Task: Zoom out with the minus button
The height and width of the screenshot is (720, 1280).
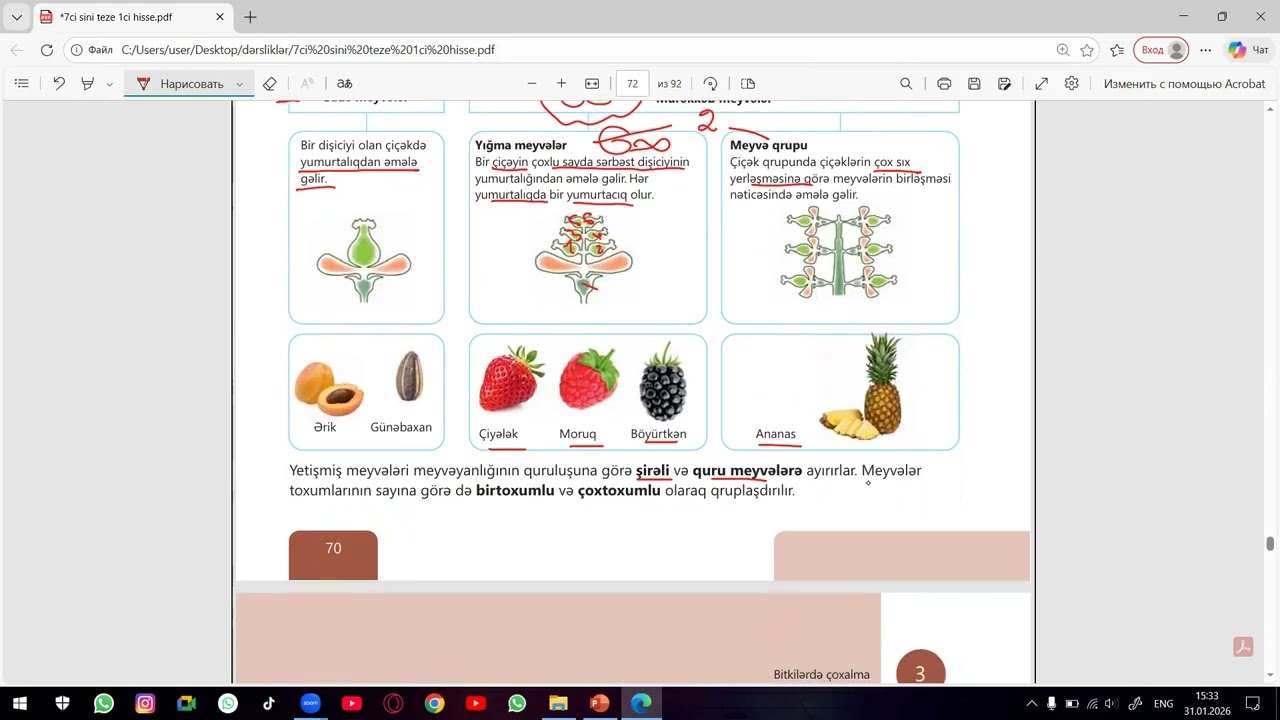Action: click(532, 84)
